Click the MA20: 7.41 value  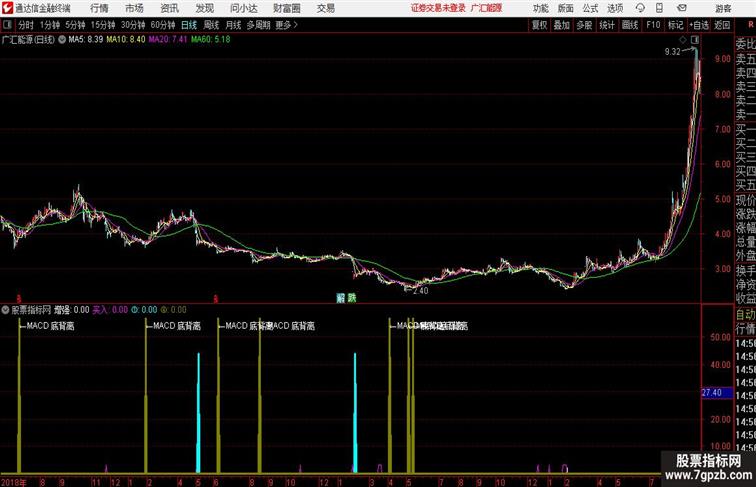tap(168, 40)
